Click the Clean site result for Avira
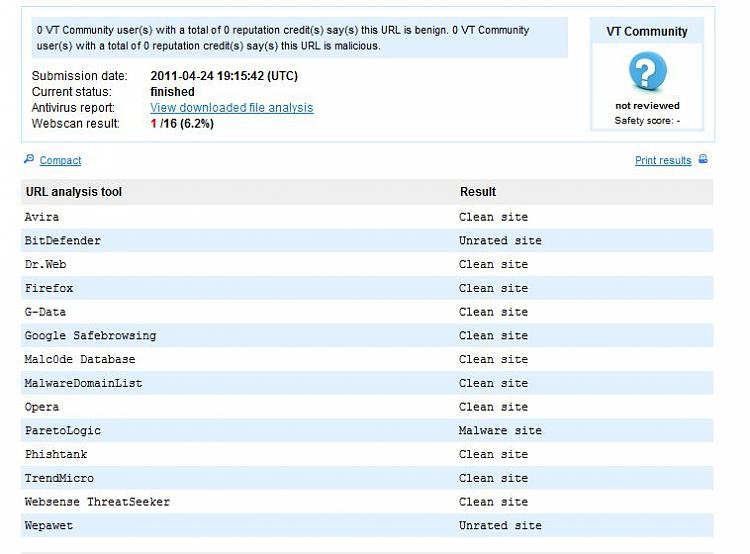 point(493,217)
